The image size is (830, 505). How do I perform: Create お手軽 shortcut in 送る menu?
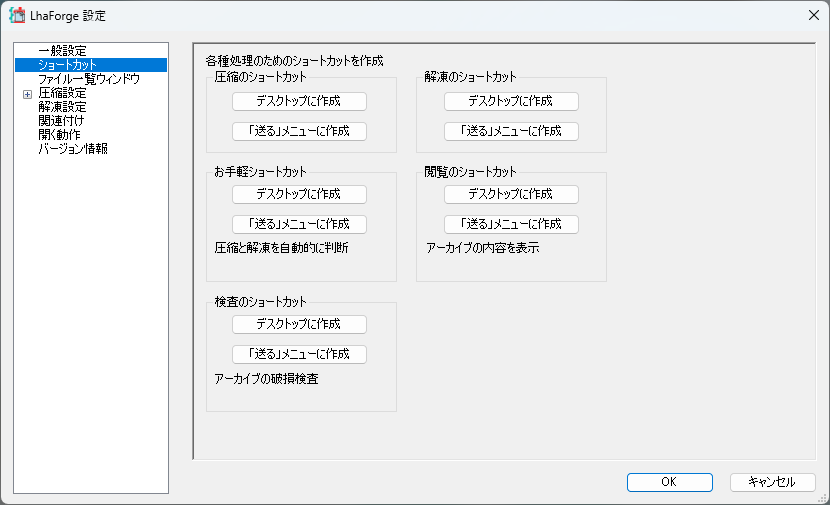click(299, 224)
